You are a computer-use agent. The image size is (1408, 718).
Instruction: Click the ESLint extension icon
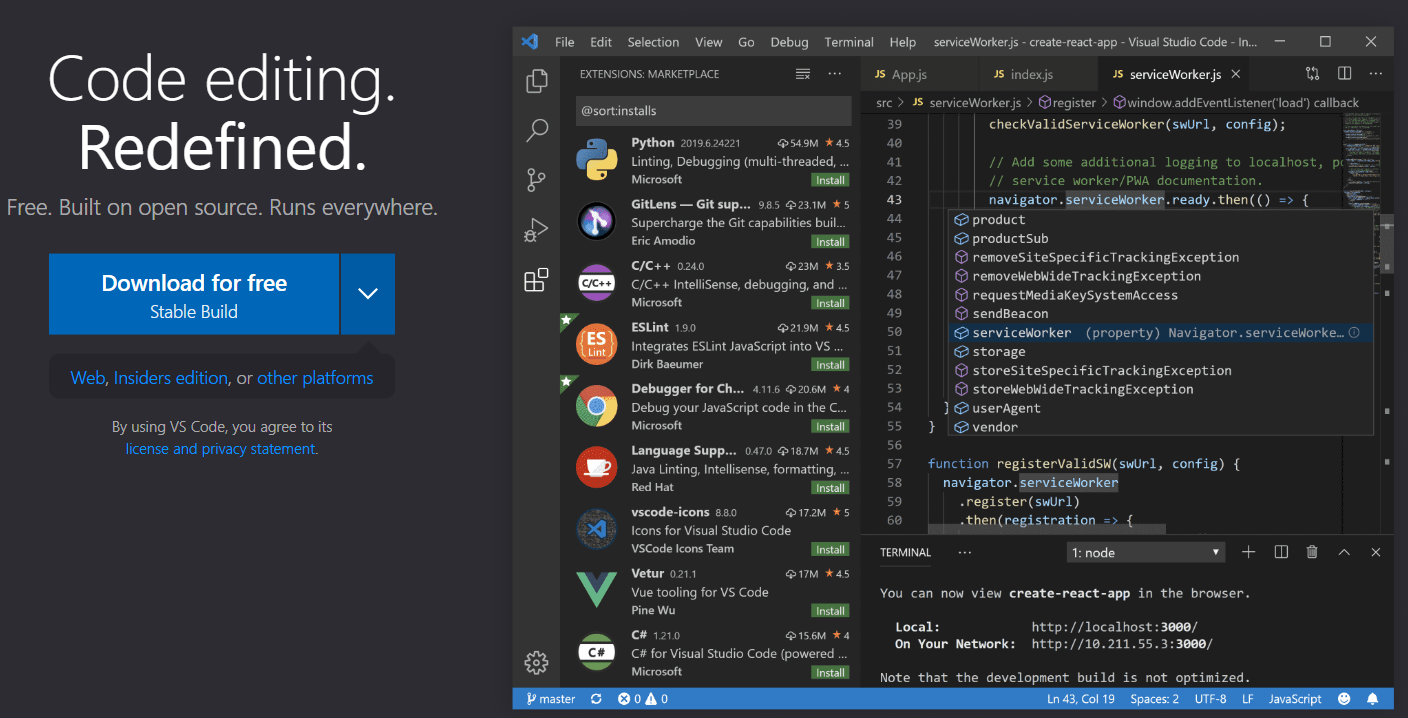coord(596,344)
